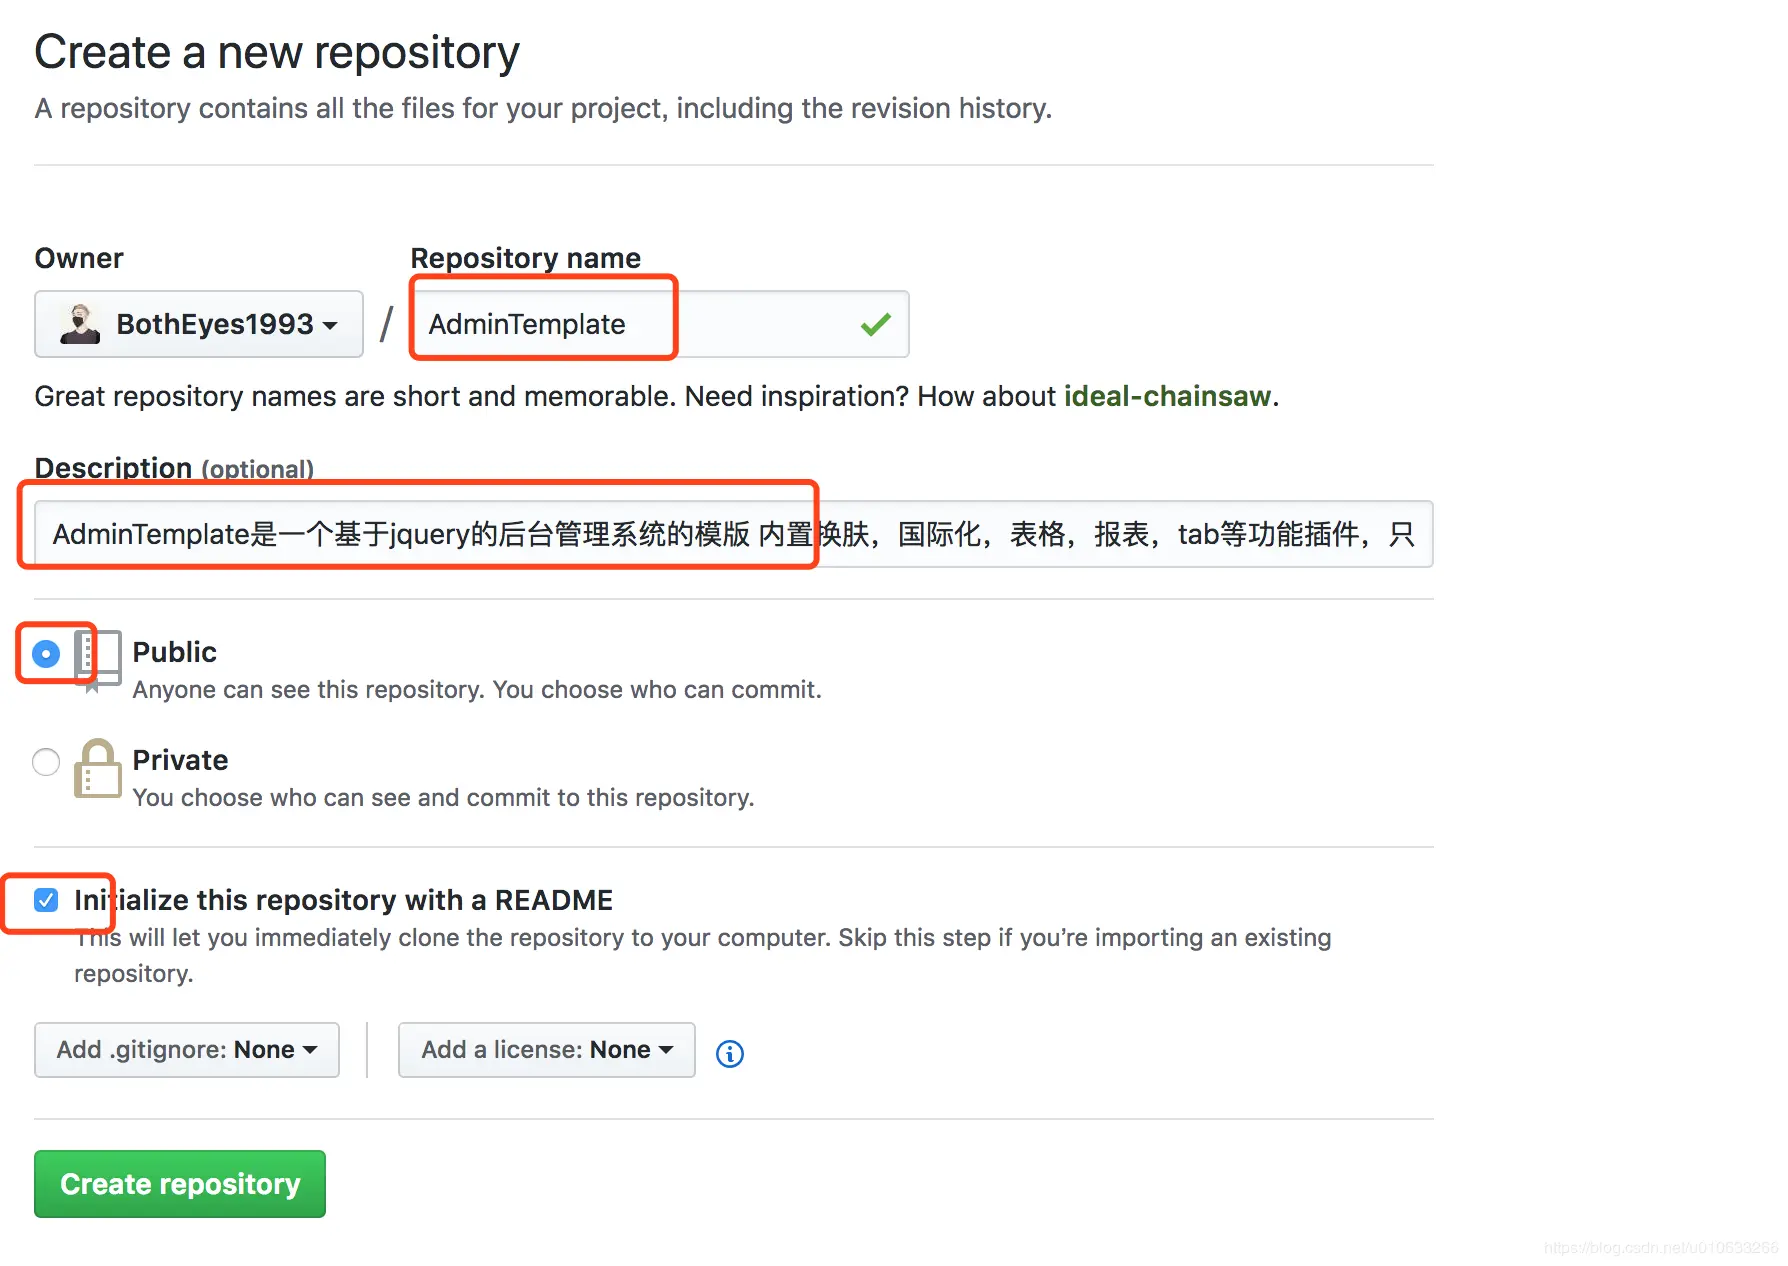
Task: Focus the Repository name input field
Action: point(640,324)
